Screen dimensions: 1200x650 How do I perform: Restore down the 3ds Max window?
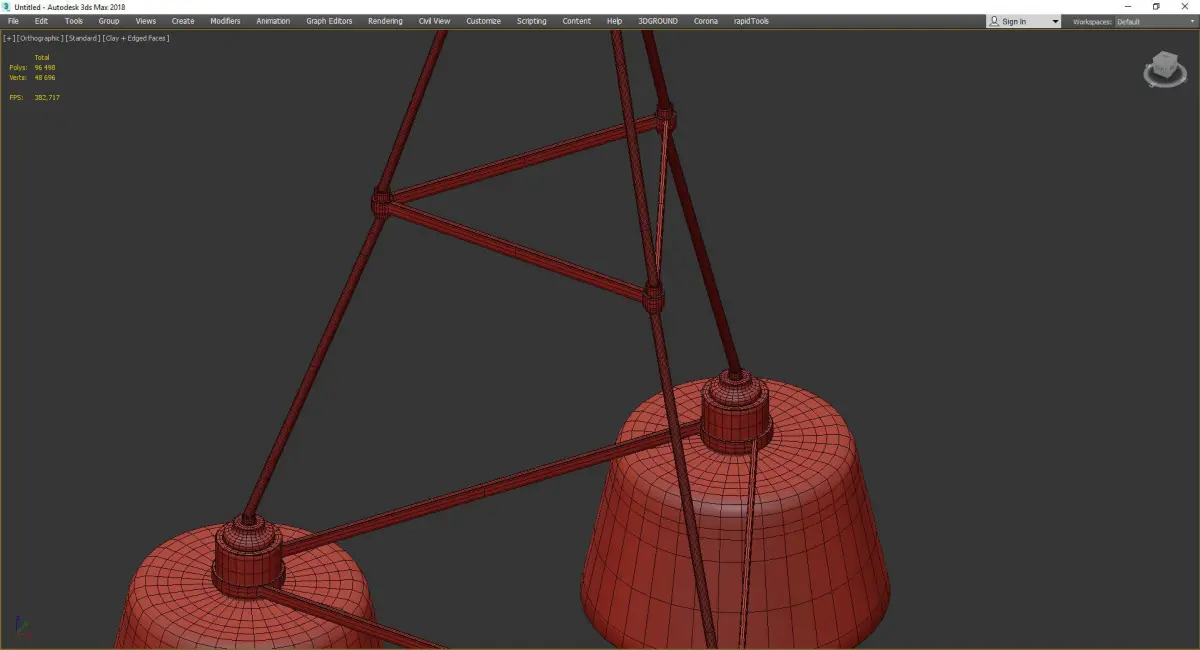point(1156,7)
